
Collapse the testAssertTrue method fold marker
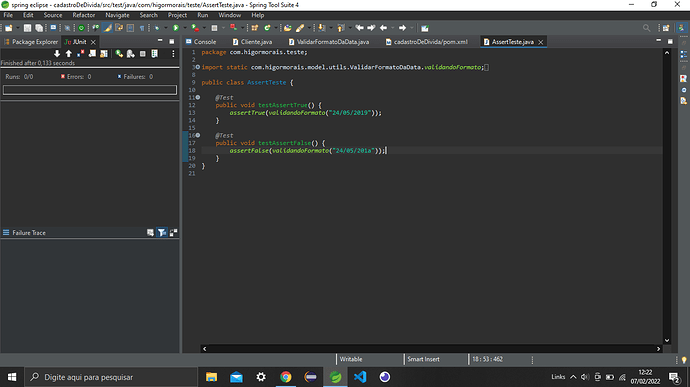[x=198, y=97]
